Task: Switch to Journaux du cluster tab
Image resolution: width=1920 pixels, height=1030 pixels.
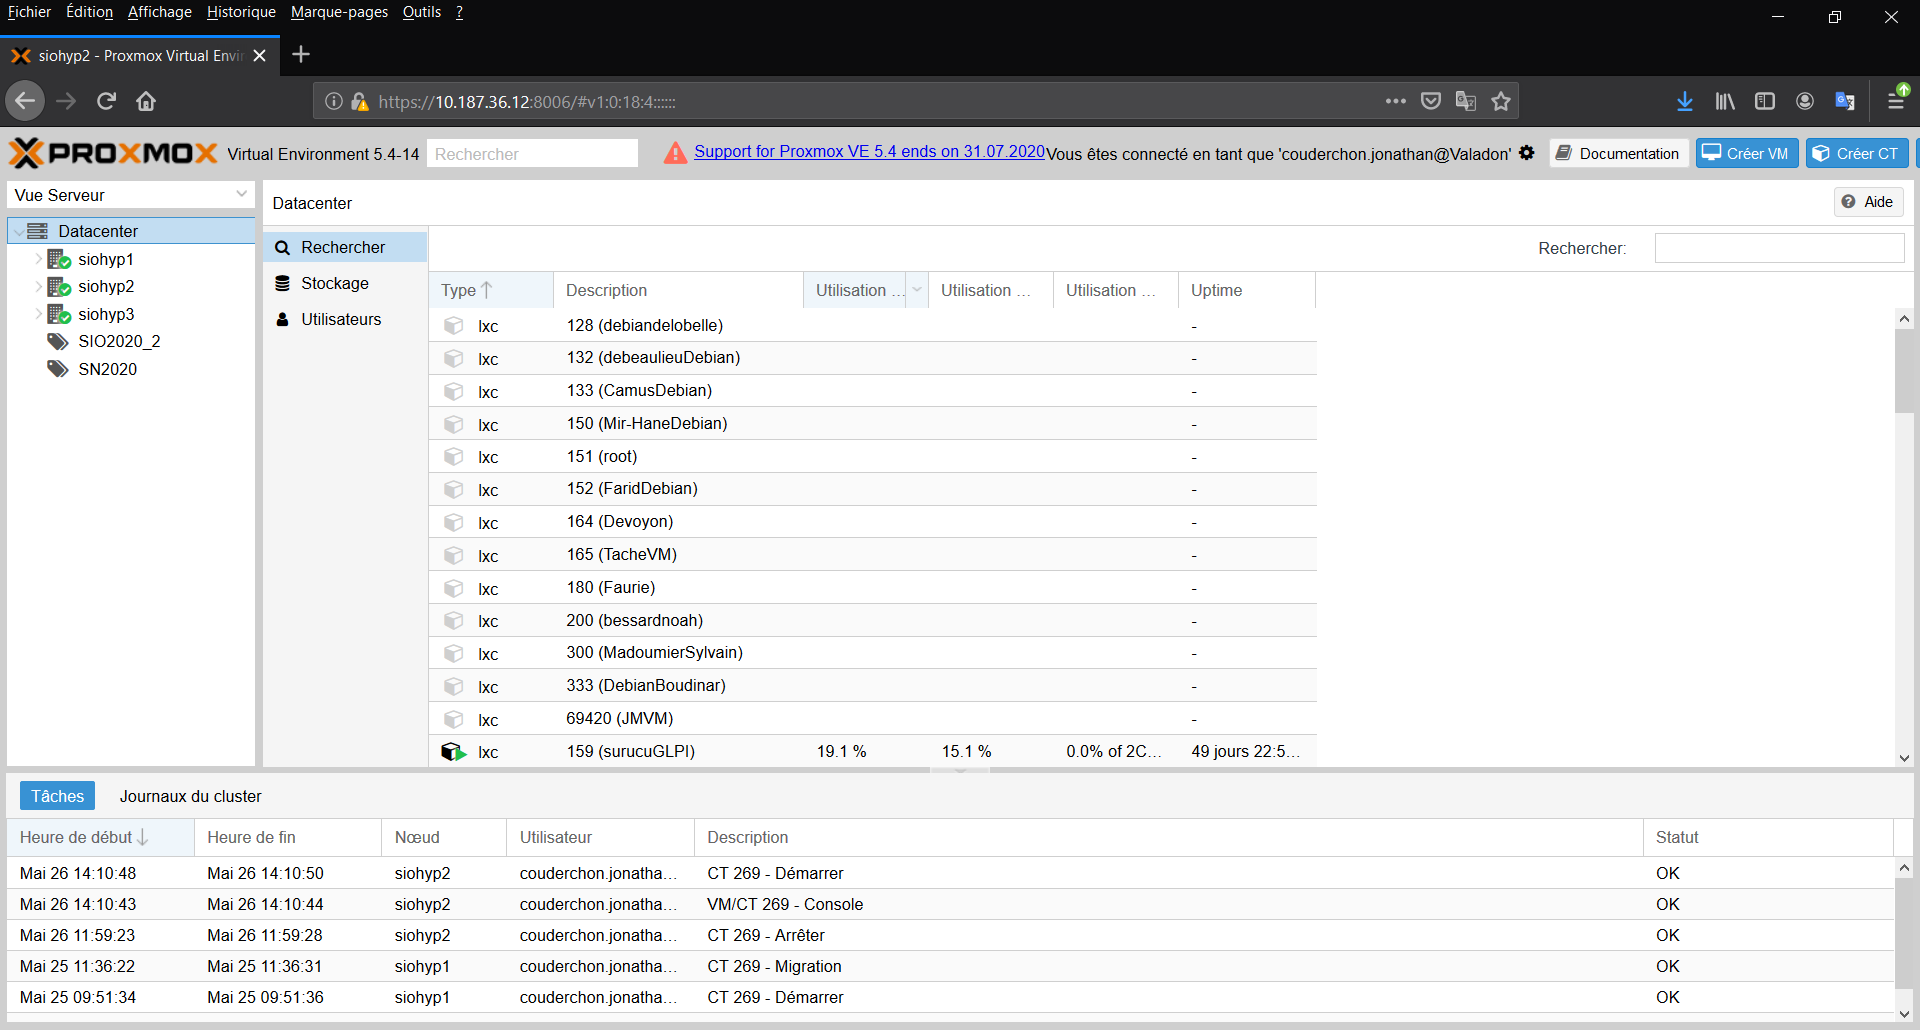Action: [190, 796]
